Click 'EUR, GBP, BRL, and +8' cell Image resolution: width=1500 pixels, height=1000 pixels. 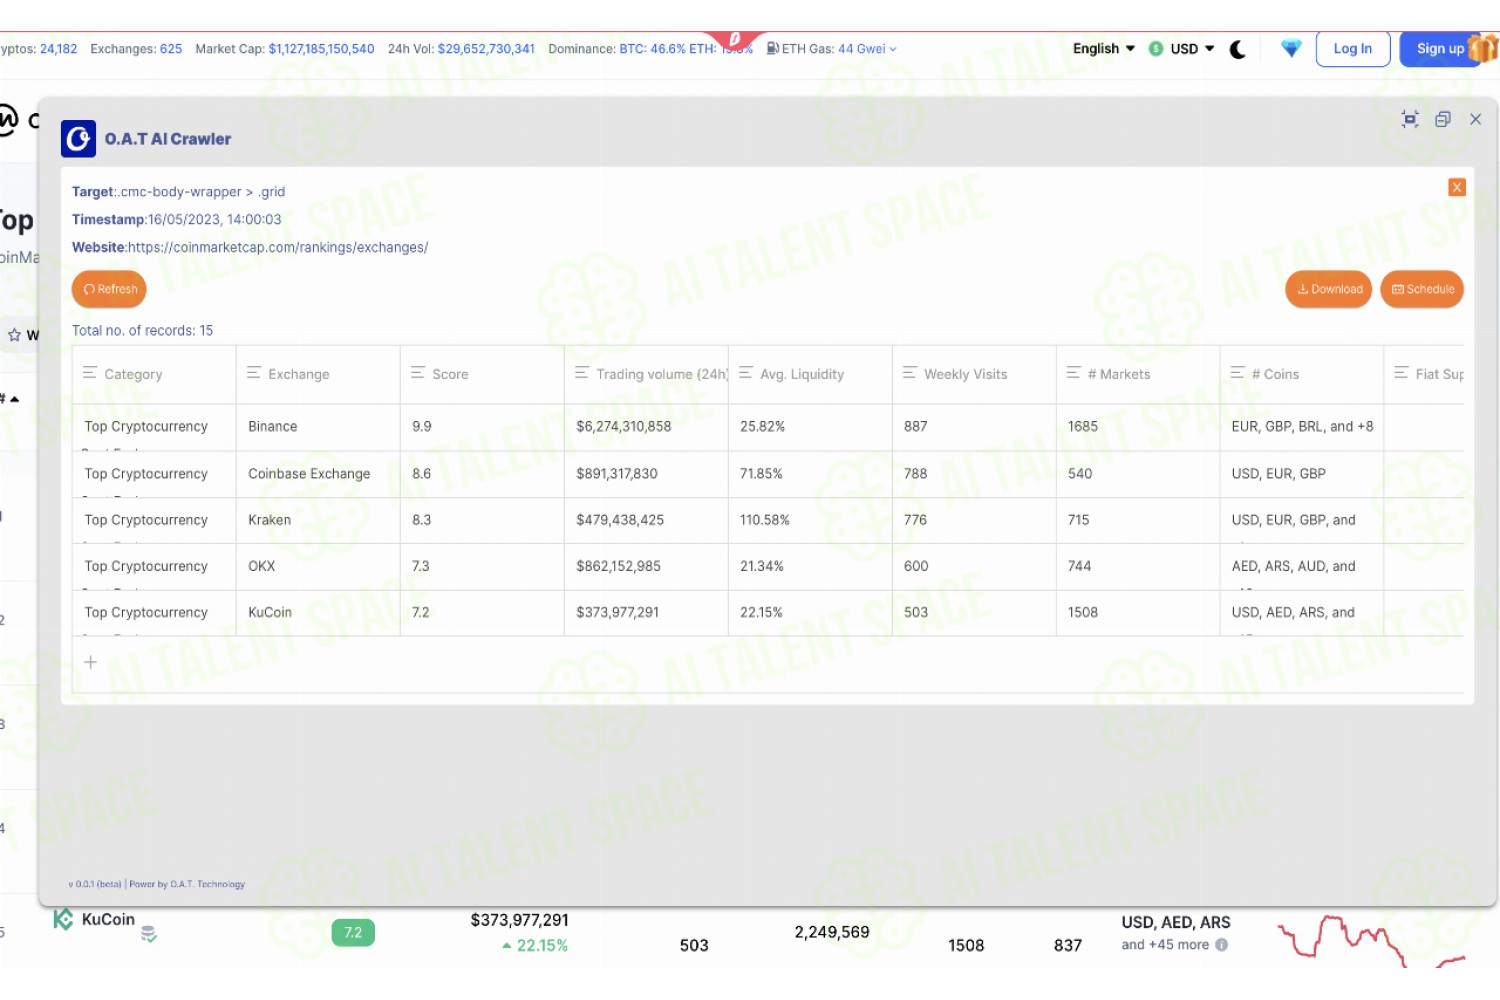click(x=1302, y=427)
